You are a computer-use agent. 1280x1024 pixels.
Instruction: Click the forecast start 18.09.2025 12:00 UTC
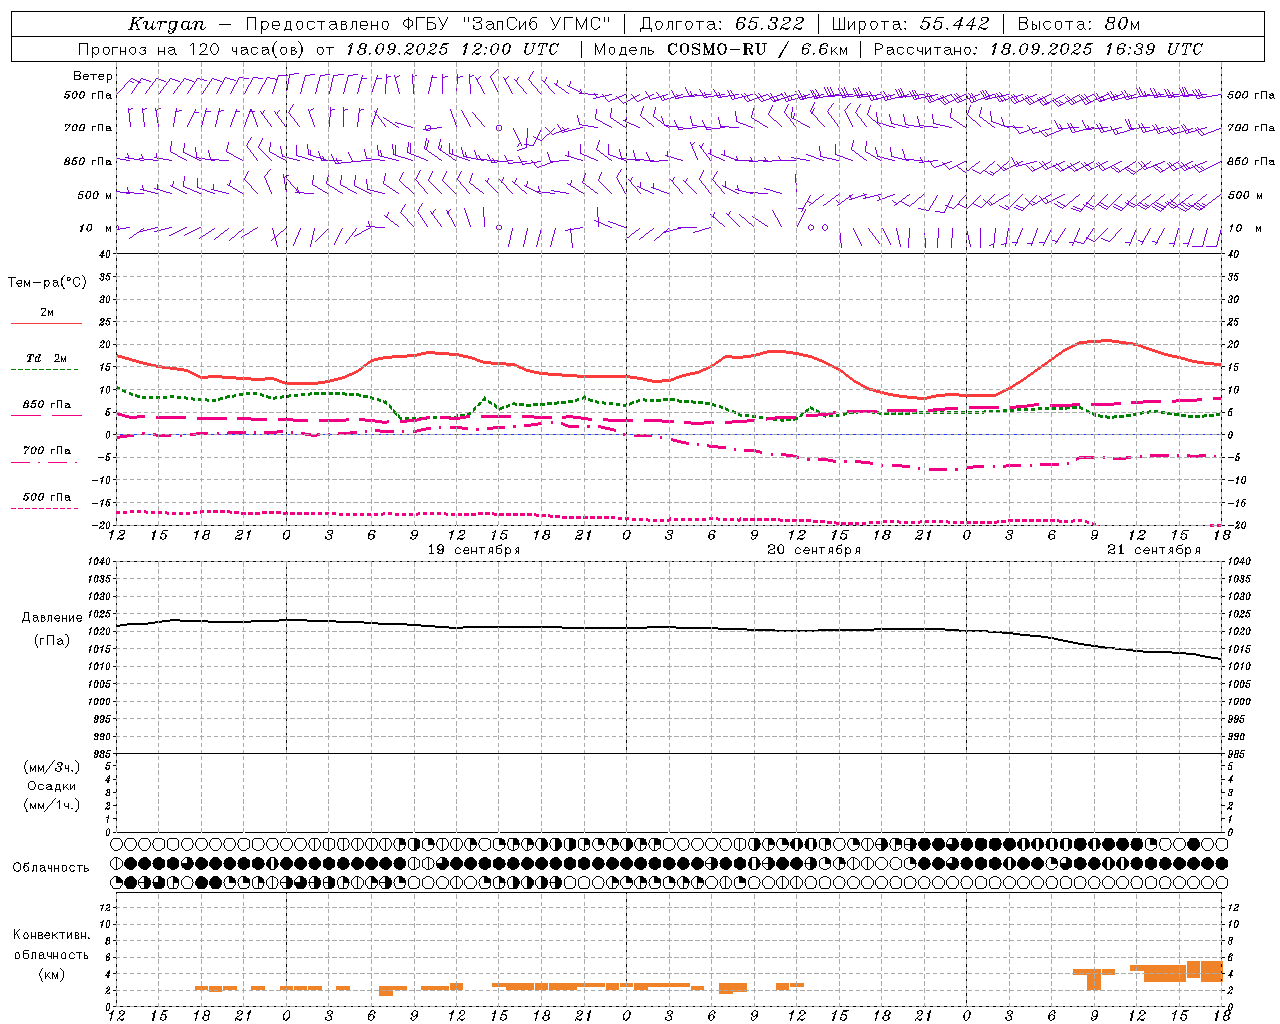[452, 48]
